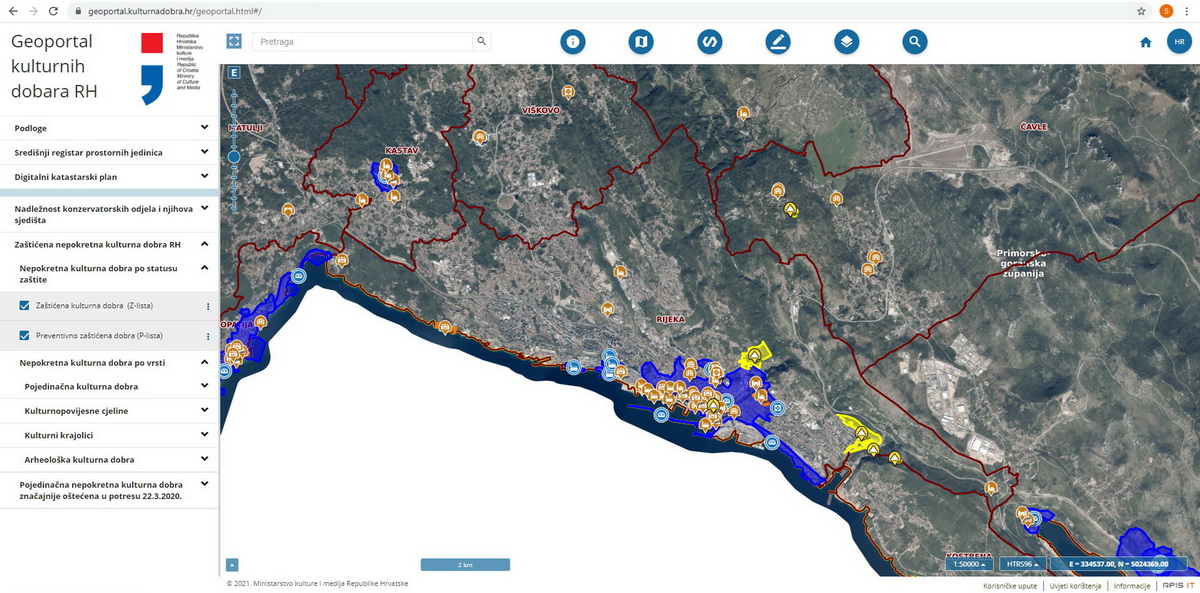Expand Digitalni katastarski plan section

pos(204,176)
